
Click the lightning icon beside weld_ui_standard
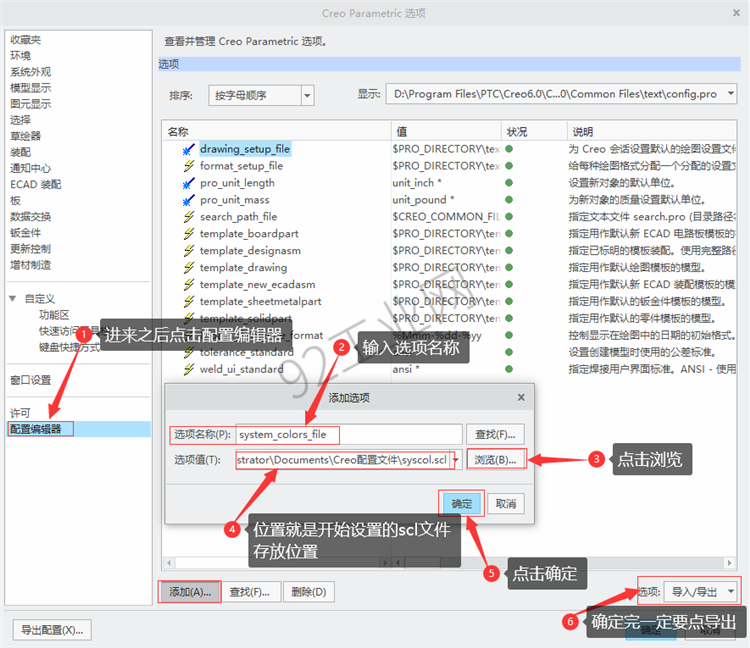point(188,369)
